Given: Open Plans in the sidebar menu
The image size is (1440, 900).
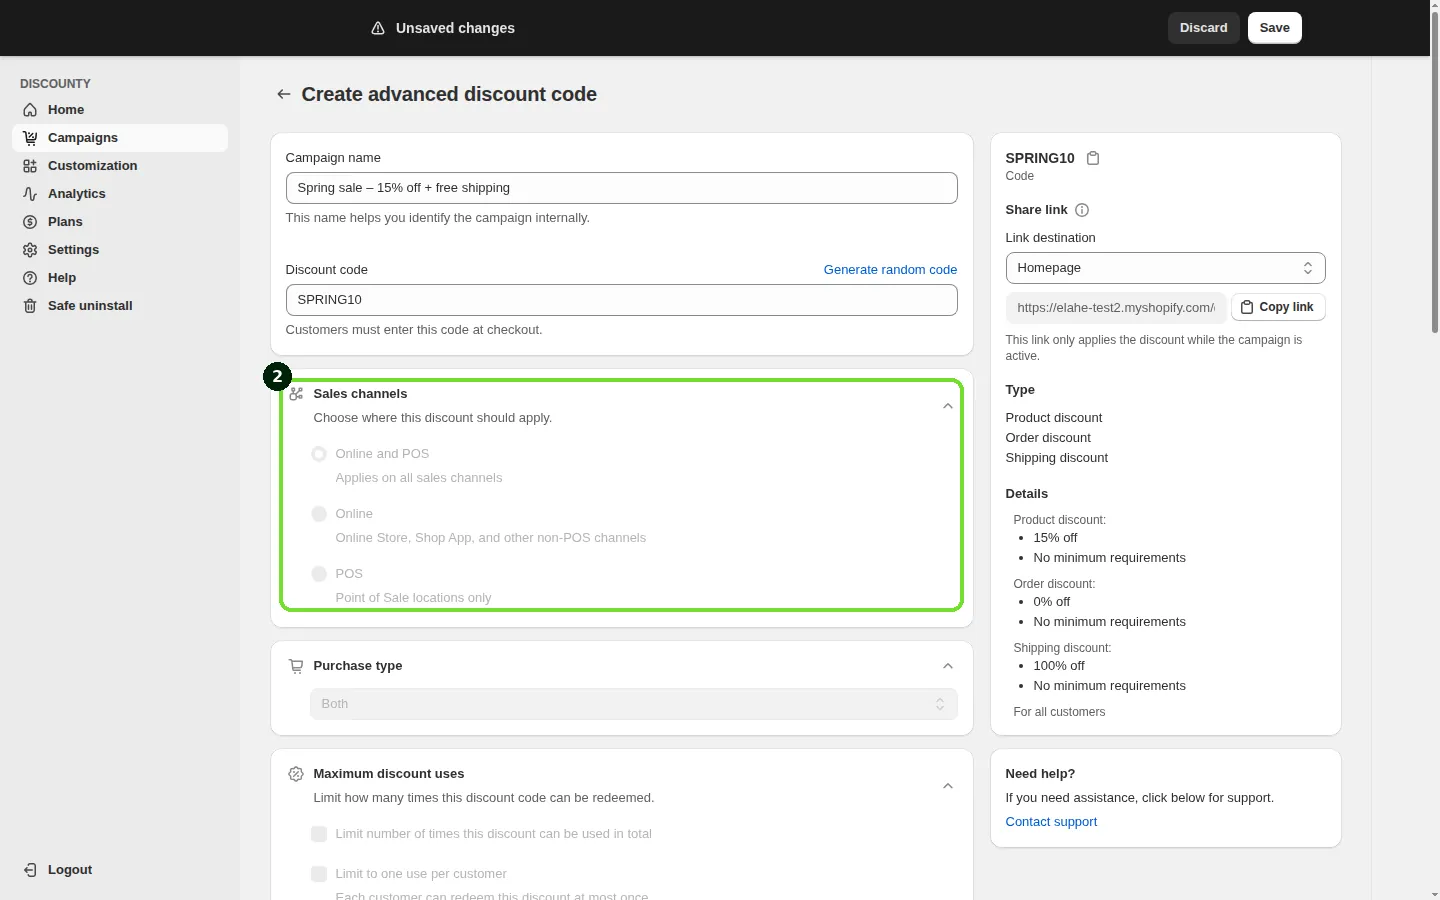Looking at the screenshot, I should 120,222.
